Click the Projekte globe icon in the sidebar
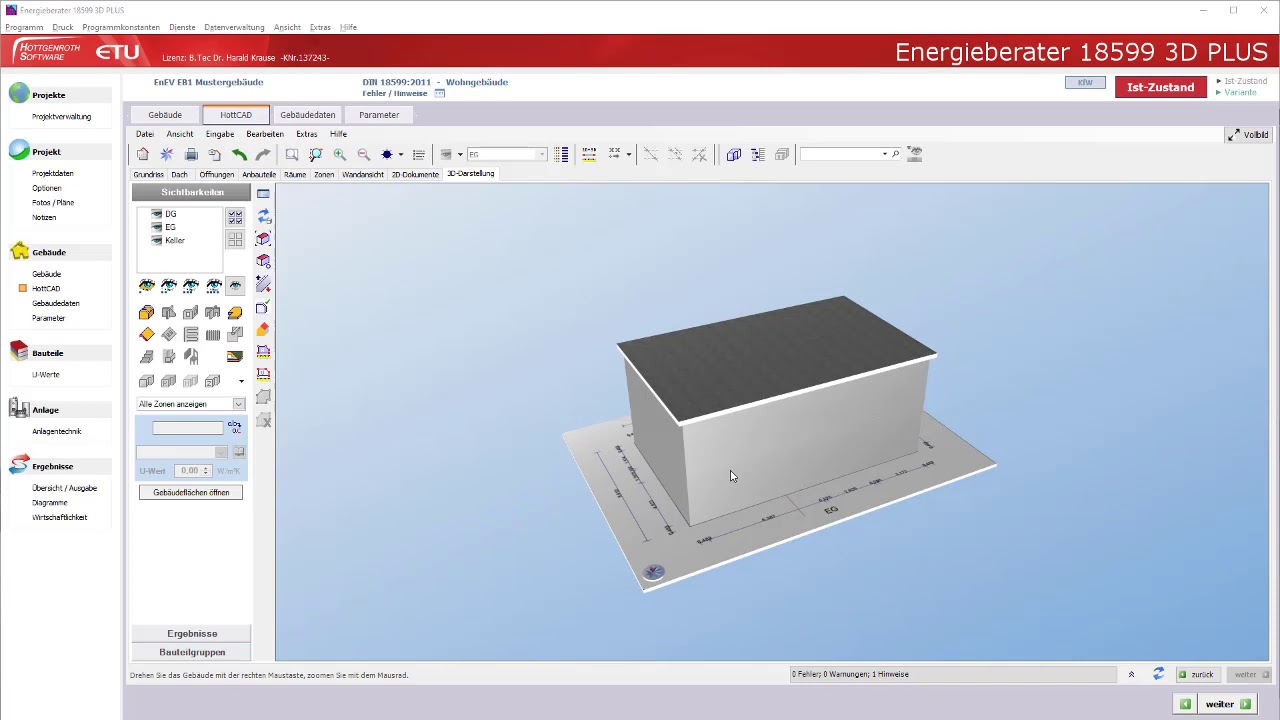This screenshot has width=1280, height=720. [19, 94]
